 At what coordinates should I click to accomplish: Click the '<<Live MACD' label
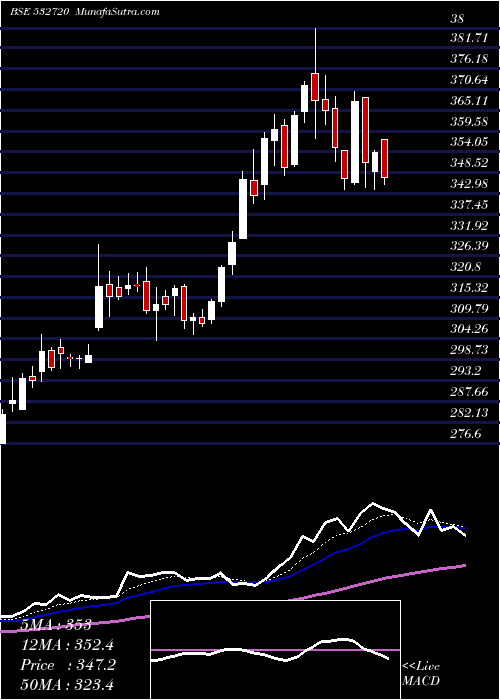tap(421, 673)
